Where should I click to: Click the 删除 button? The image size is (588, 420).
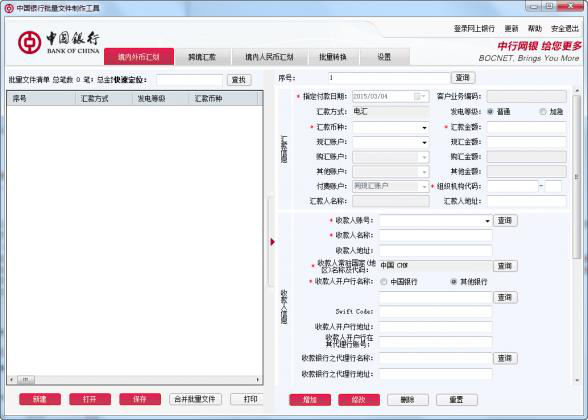(x=408, y=400)
